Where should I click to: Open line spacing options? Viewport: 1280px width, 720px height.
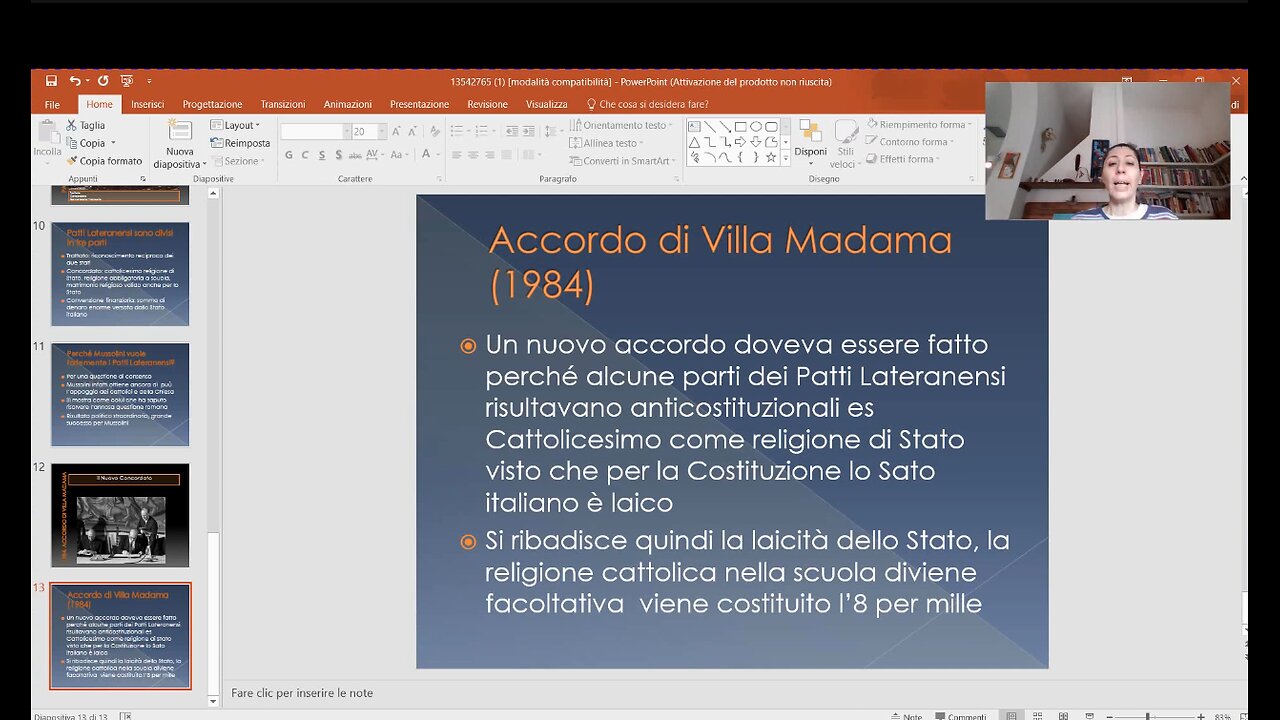pyautogui.click(x=552, y=131)
